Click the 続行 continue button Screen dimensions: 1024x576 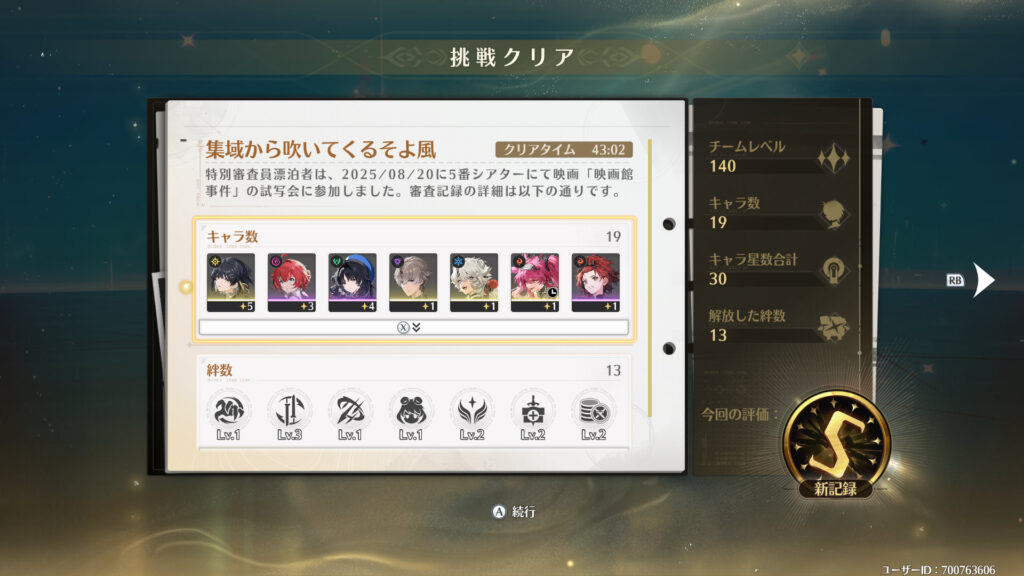tap(514, 512)
